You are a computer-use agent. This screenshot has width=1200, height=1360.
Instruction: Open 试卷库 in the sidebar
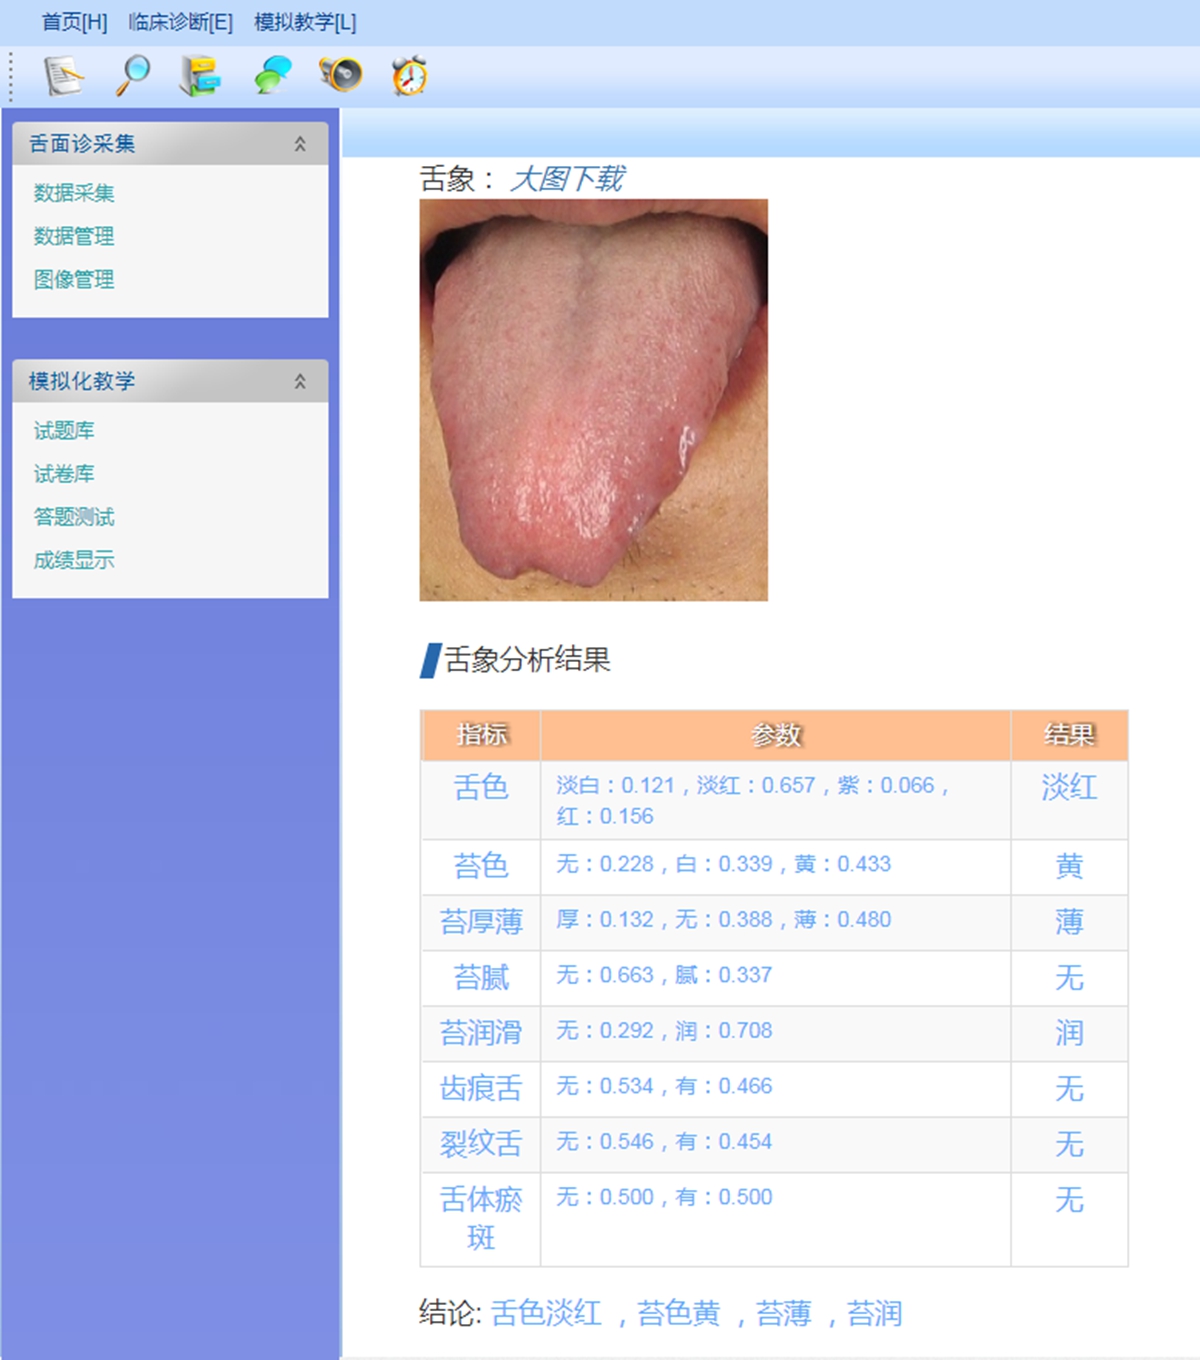[64, 474]
